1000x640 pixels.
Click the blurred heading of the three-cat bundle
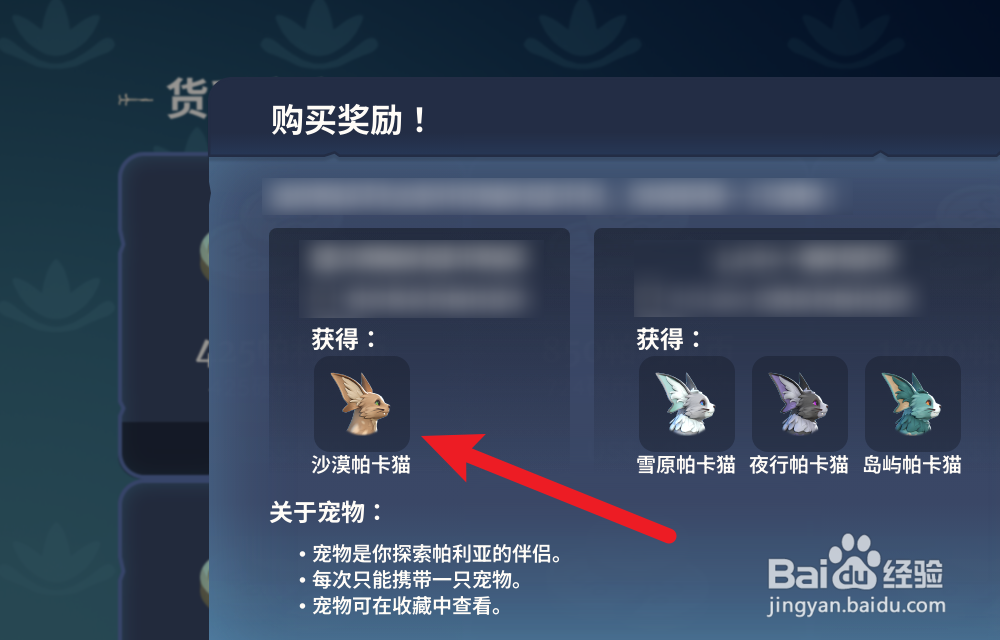[x=777, y=279]
